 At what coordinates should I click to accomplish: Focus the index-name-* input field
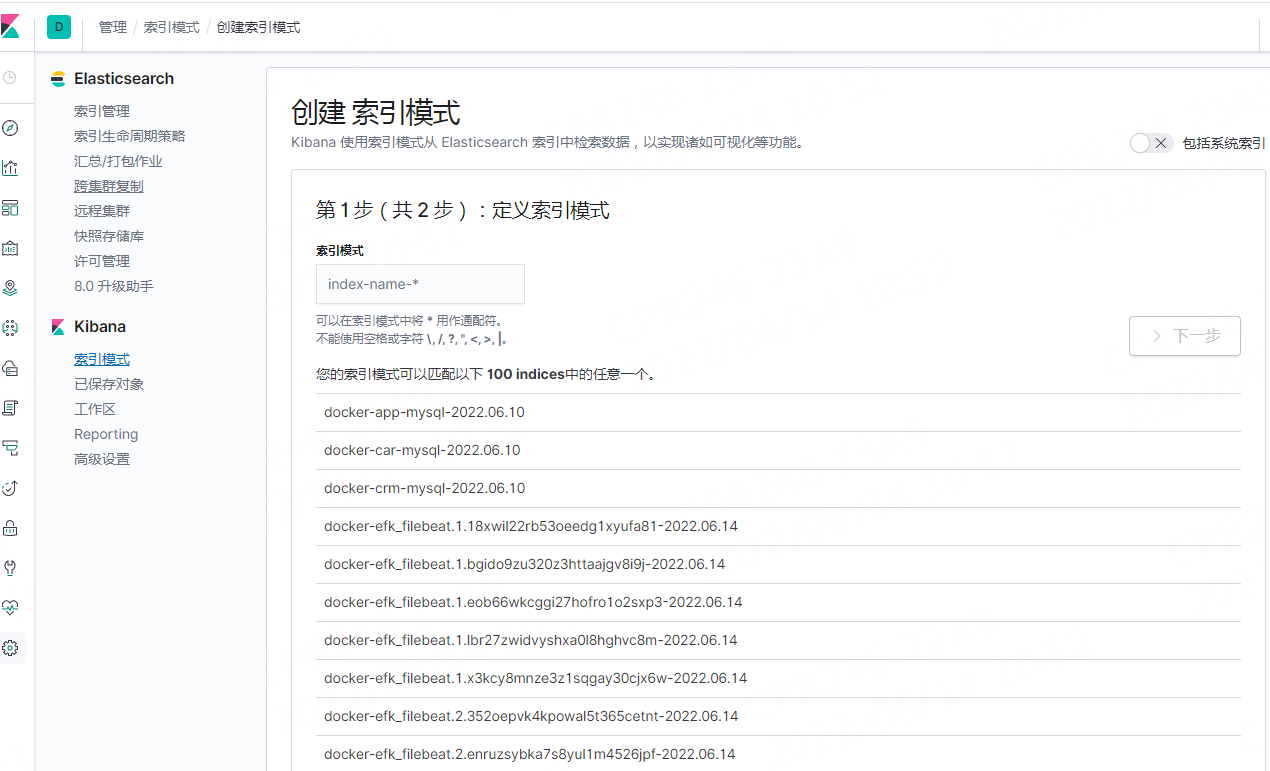coord(420,284)
